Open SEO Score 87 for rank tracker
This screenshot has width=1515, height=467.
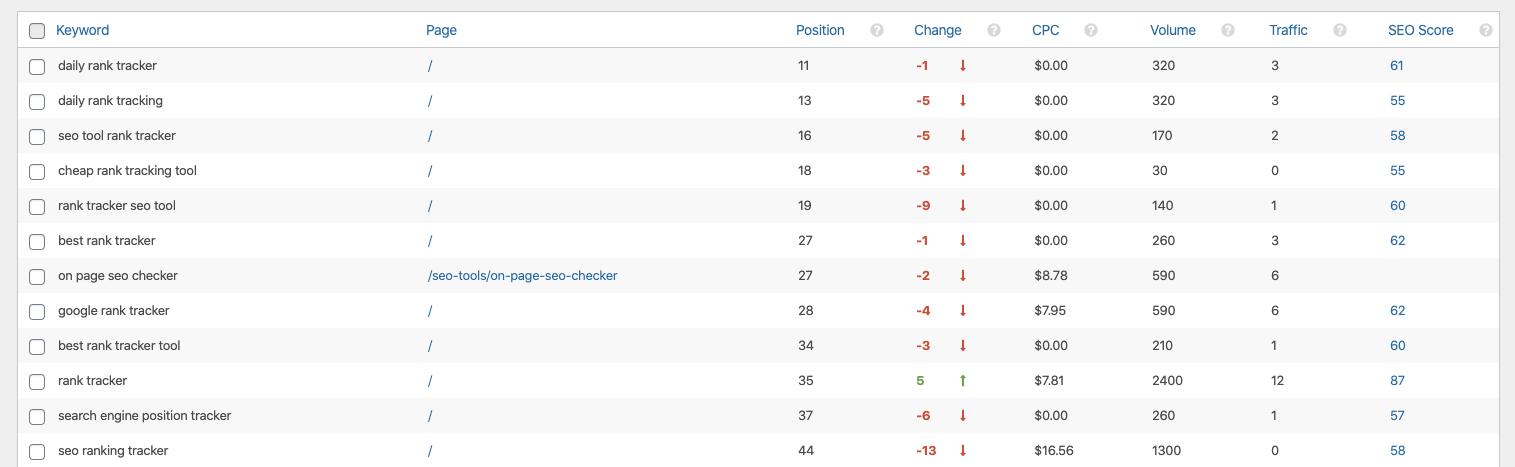1397,381
